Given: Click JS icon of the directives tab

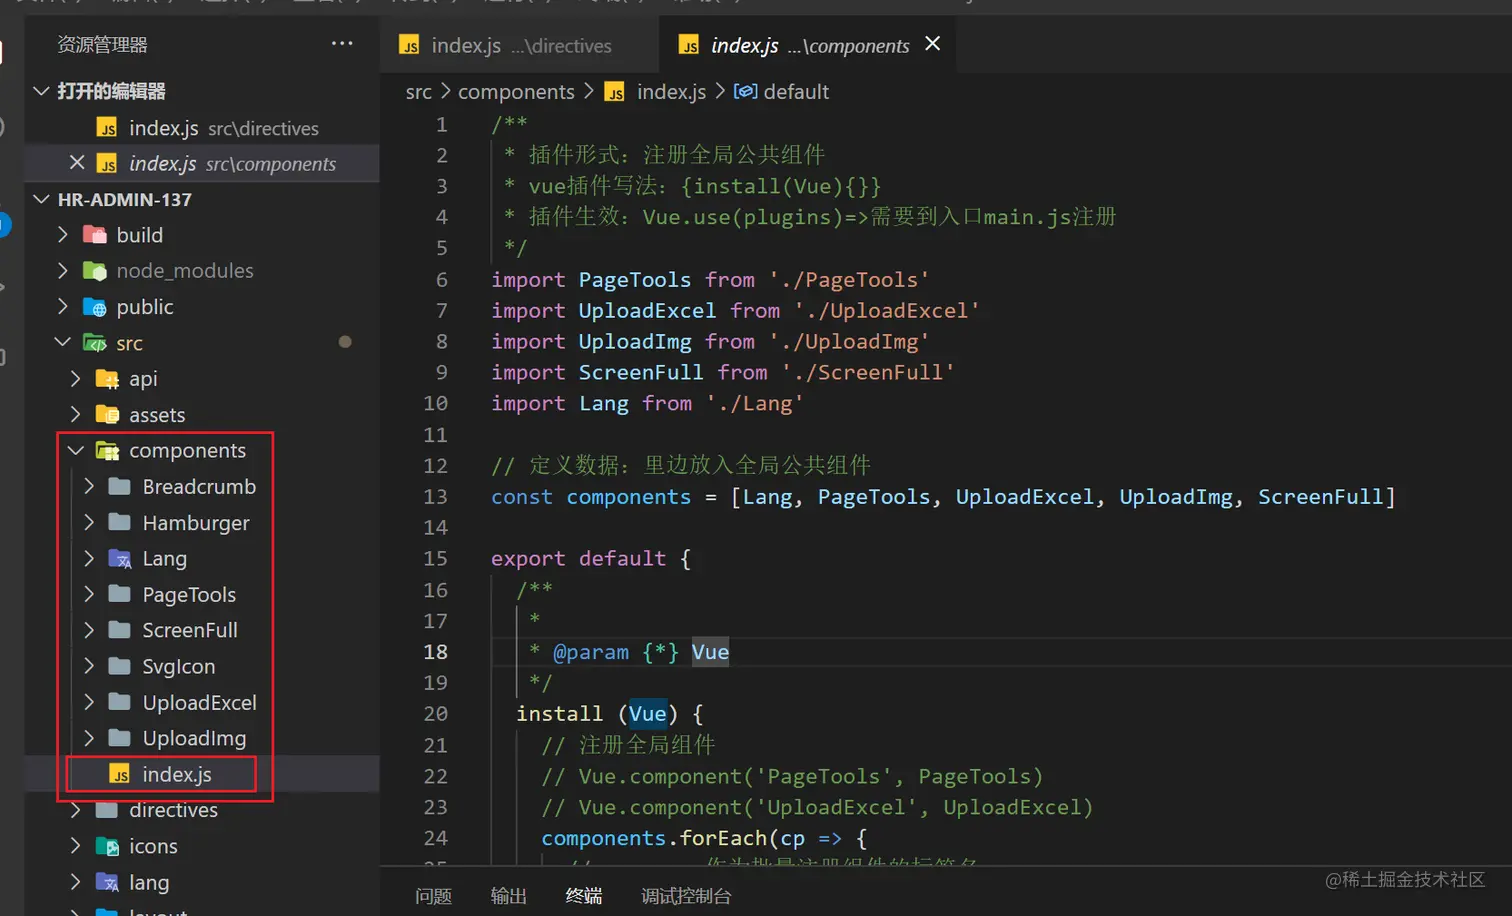Looking at the screenshot, I should pyautogui.click(x=409, y=45).
